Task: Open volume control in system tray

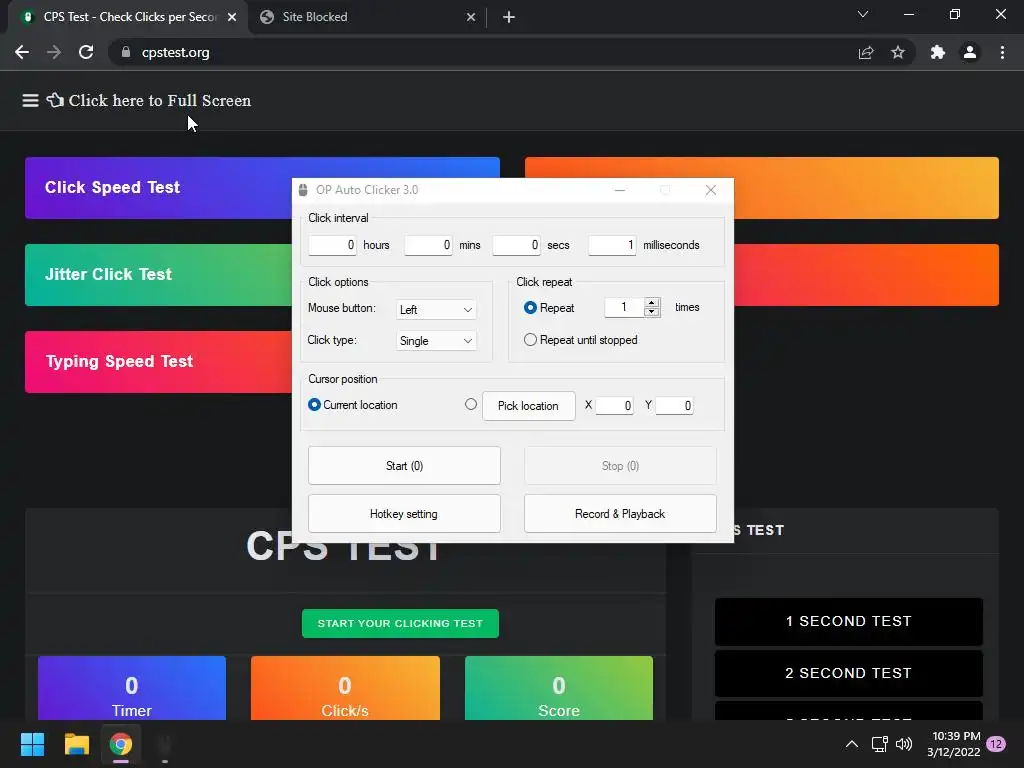Action: tap(904, 744)
